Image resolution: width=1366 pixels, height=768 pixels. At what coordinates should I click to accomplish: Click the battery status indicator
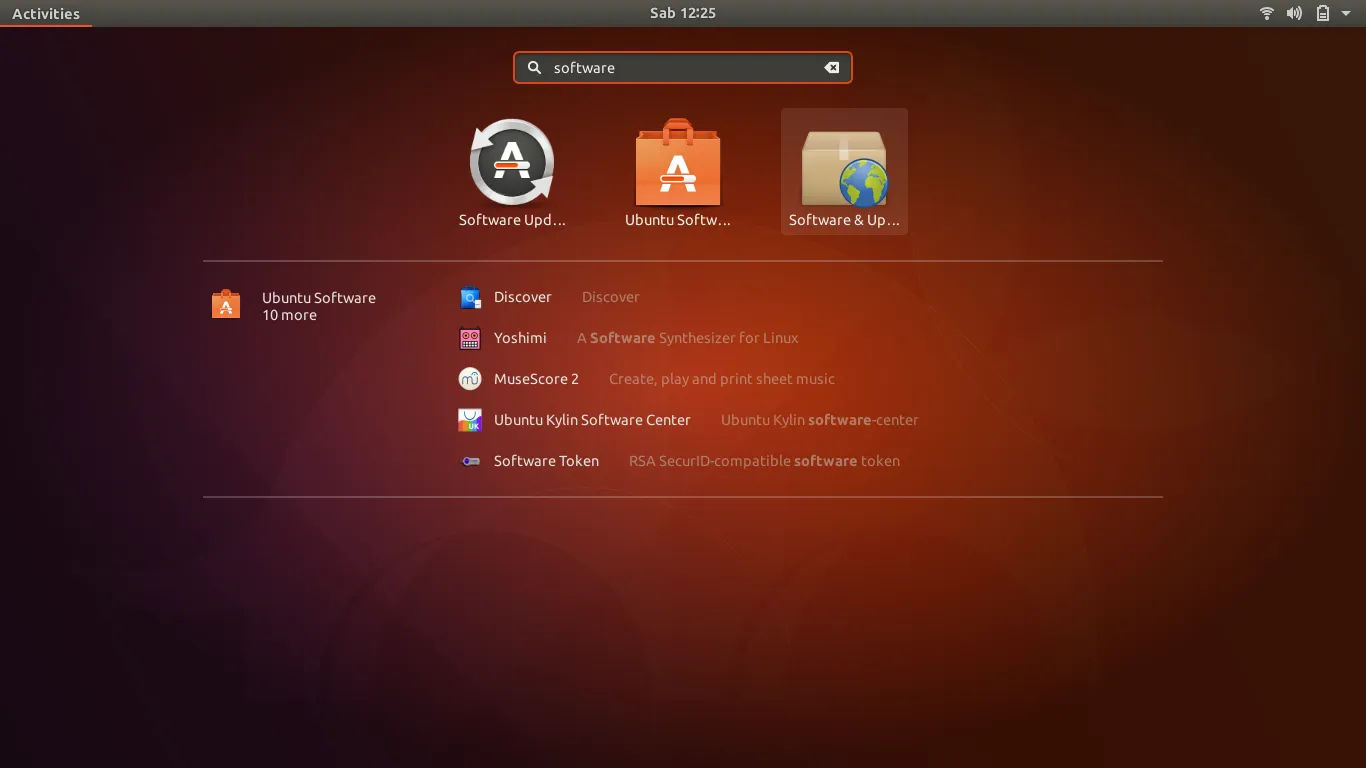click(x=1322, y=13)
